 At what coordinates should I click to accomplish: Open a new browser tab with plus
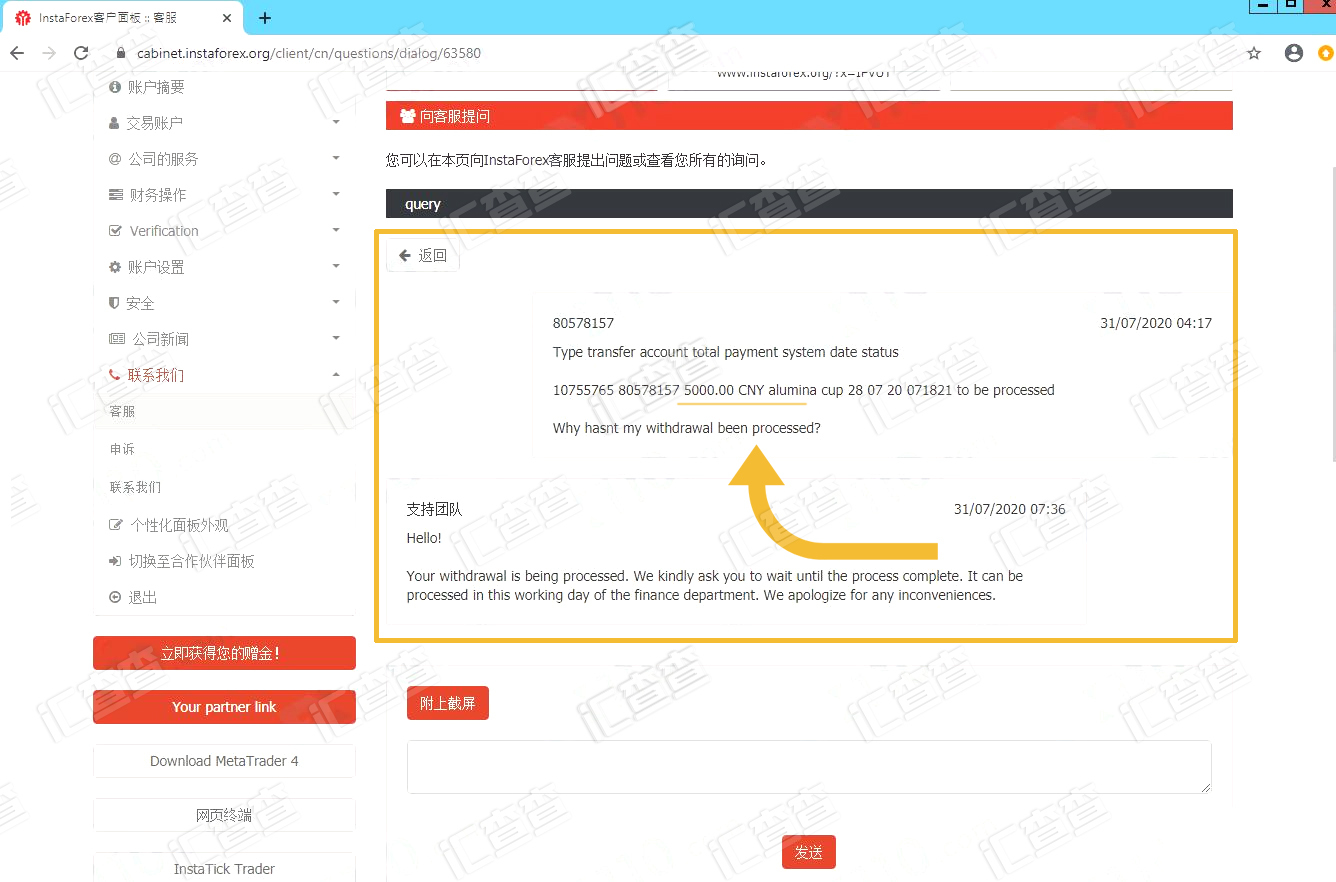(265, 18)
